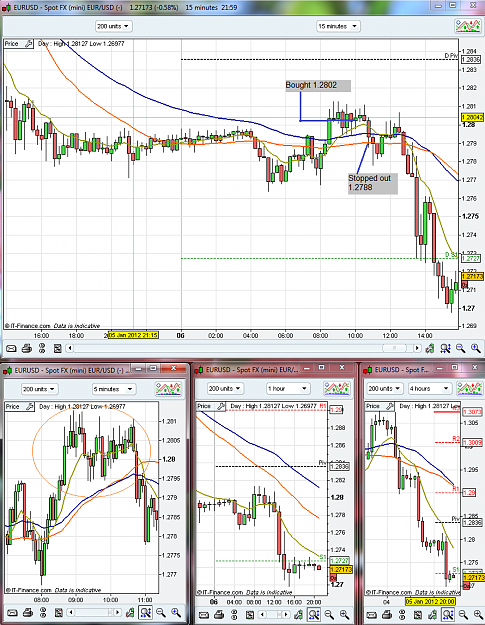
Task: Click the chain link icon in the 15-minute window toolbar
Action: [42, 349]
